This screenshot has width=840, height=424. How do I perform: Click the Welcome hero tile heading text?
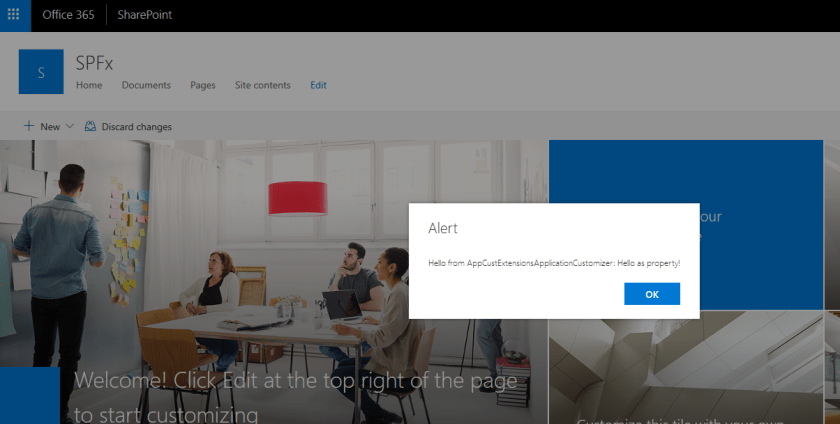(296, 397)
